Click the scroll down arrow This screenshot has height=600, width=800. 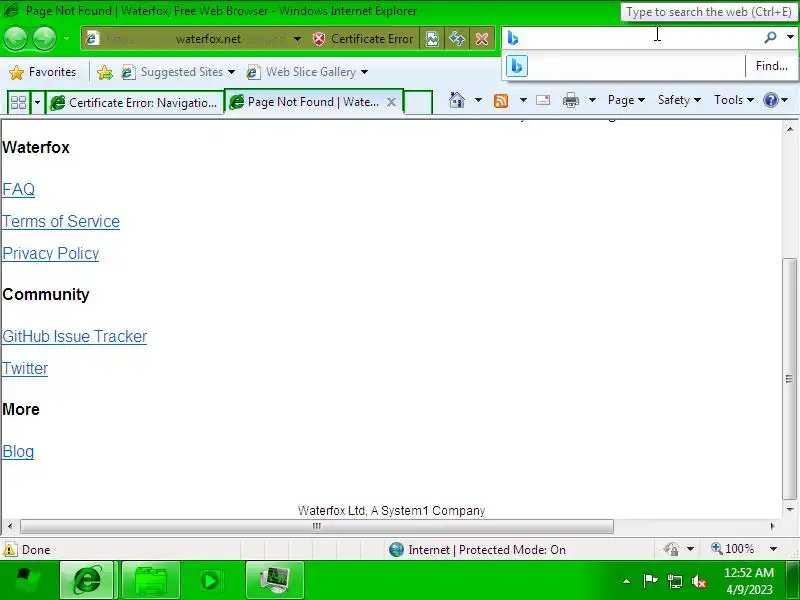pos(790,509)
